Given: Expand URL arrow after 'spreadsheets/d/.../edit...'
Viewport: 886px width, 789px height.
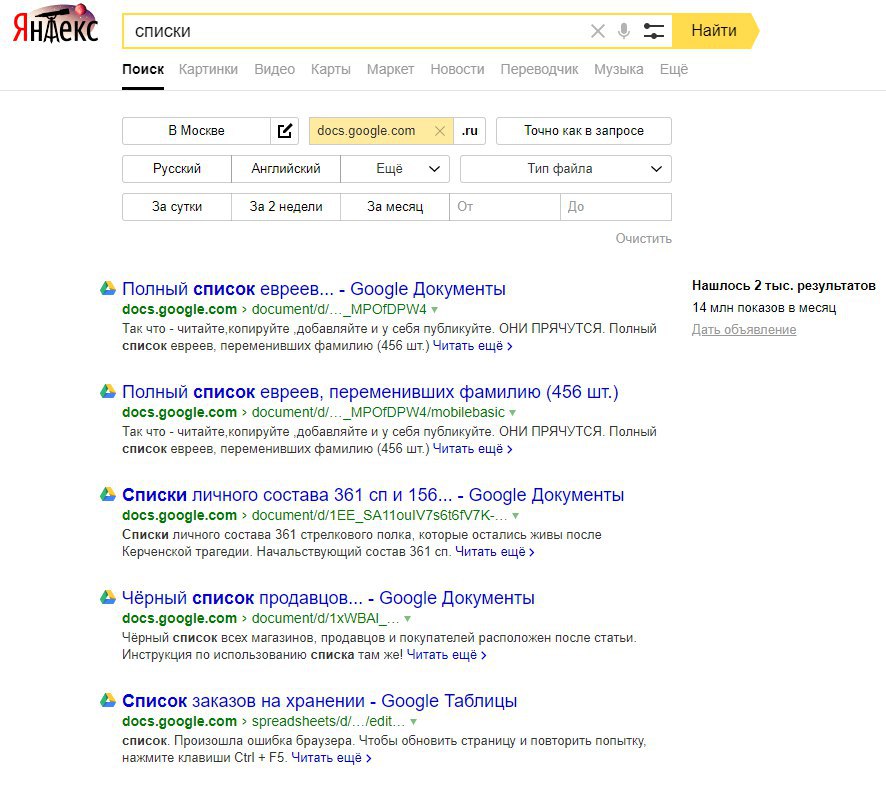Looking at the screenshot, I should pos(414,721).
